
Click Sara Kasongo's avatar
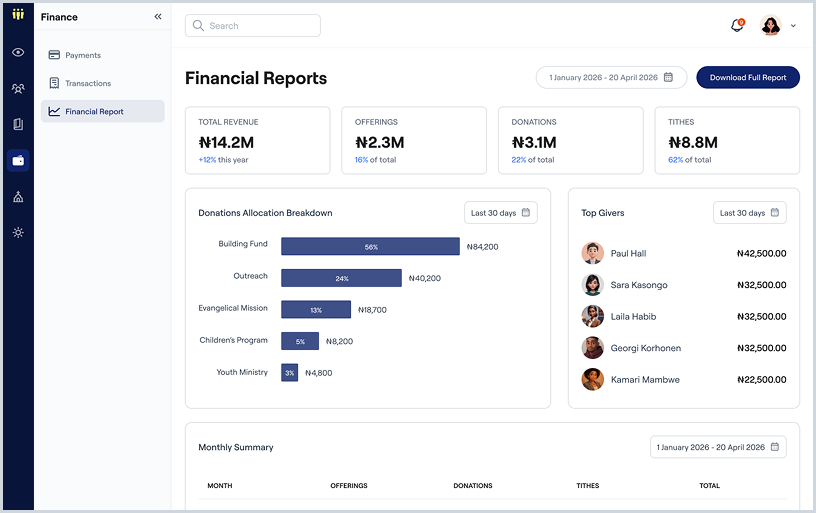click(593, 285)
